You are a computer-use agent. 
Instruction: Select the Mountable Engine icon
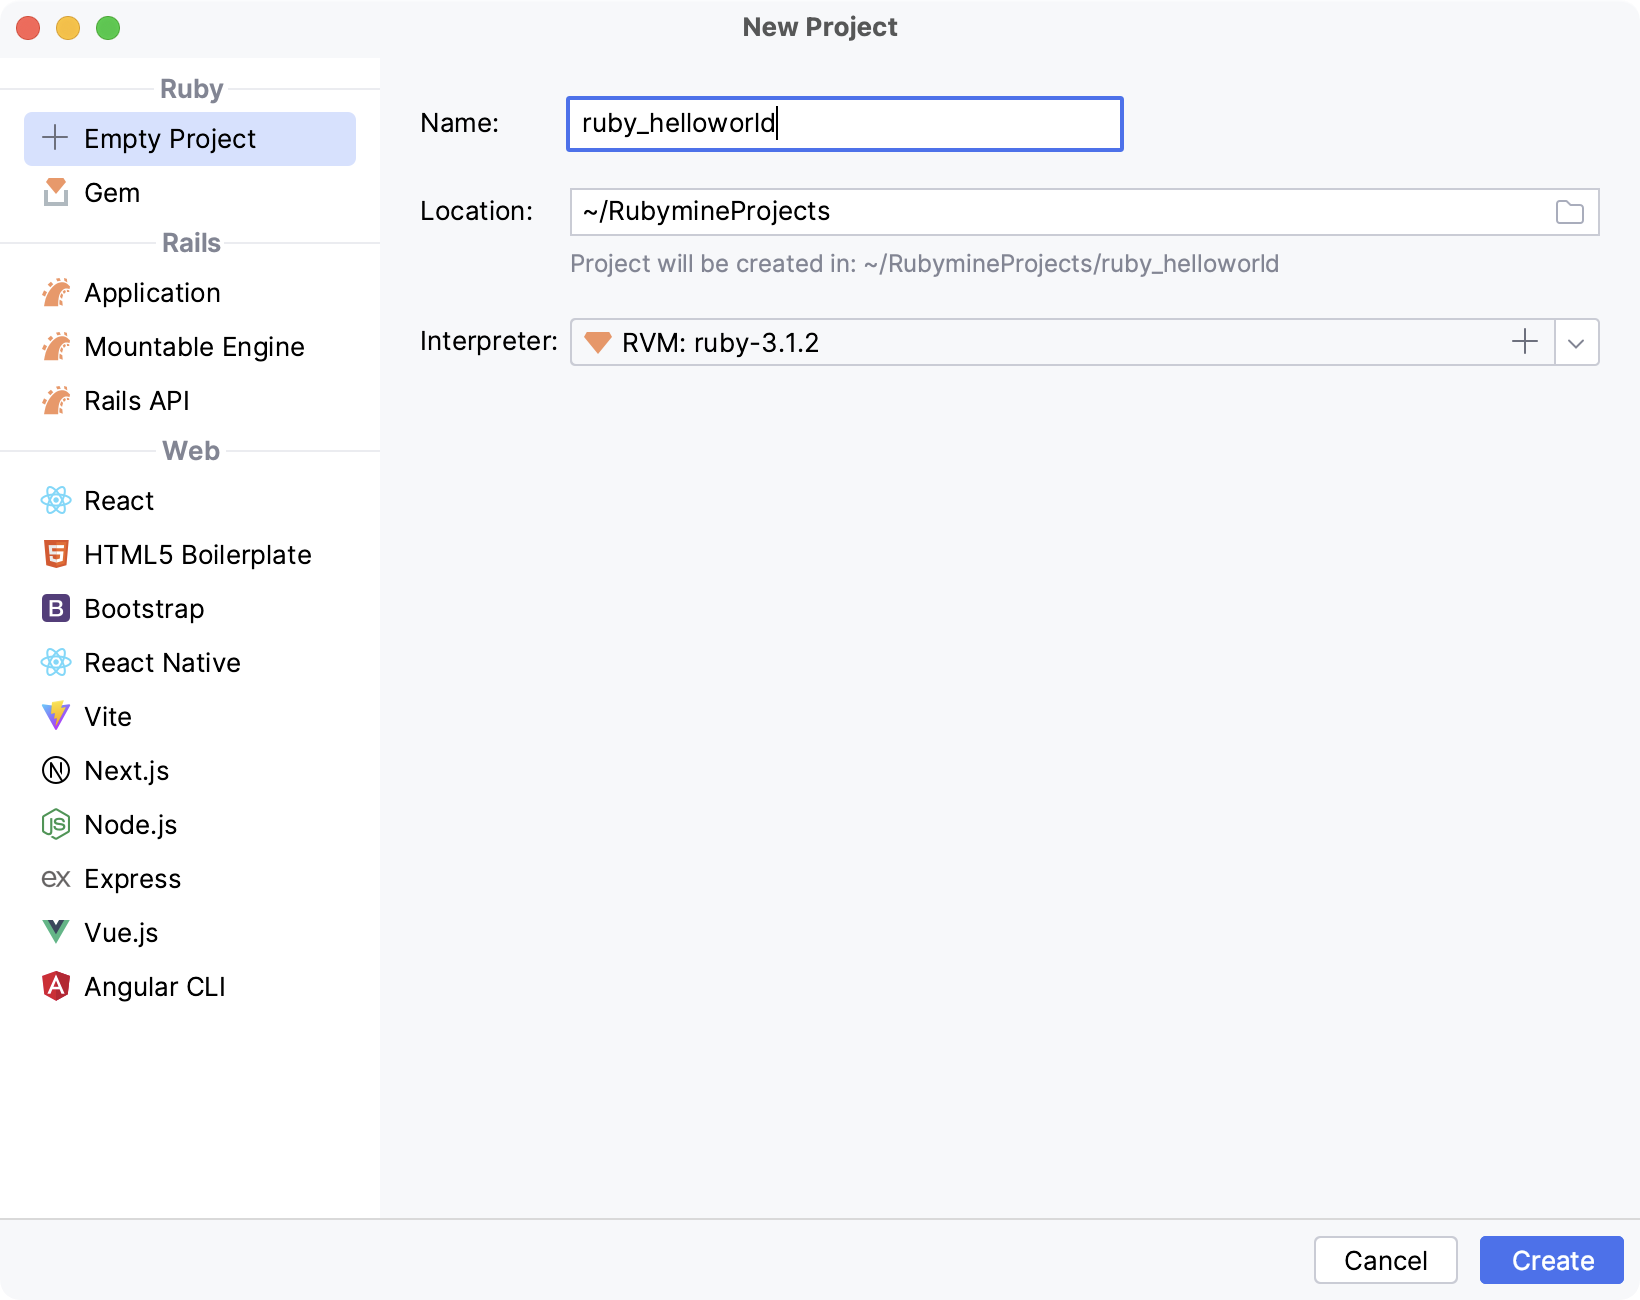(57, 346)
